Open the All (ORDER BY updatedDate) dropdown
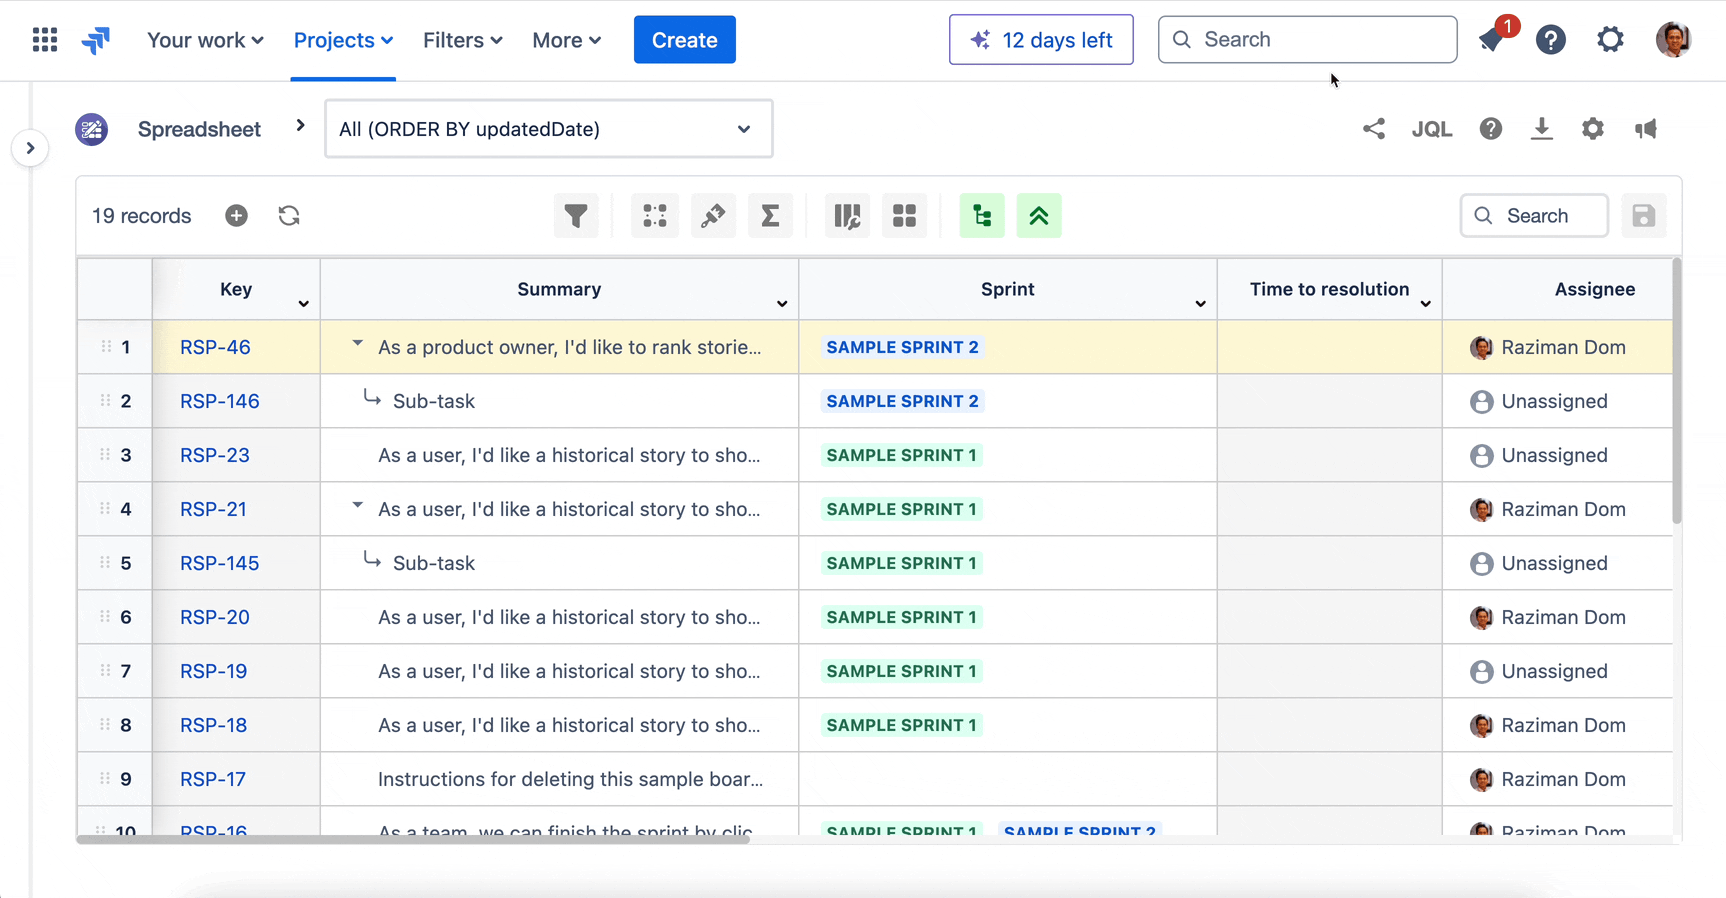The image size is (1726, 898). click(548, 129)
